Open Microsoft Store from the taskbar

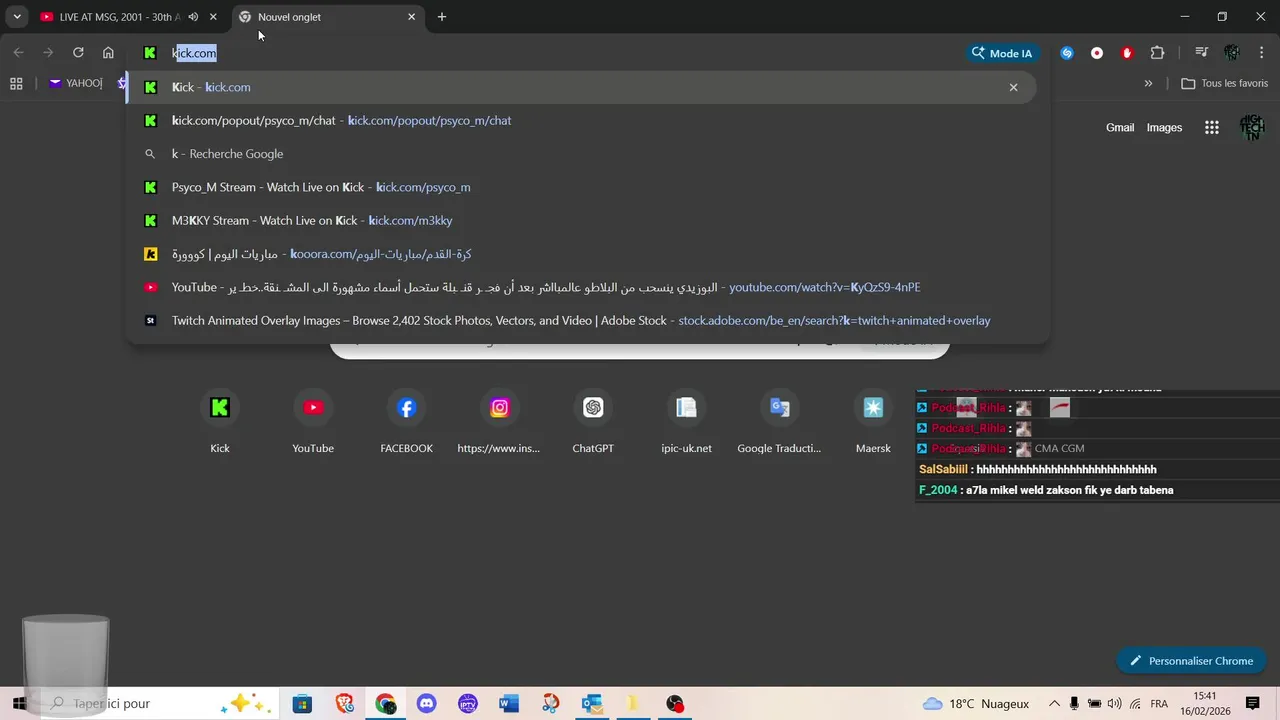(302, 704)
